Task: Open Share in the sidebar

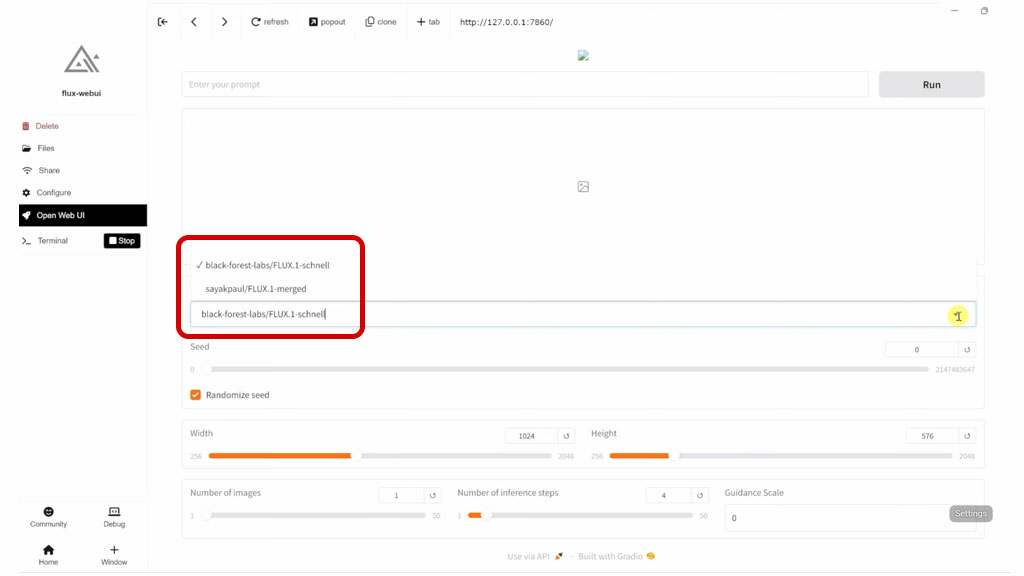Action: (x=40, y=170)
